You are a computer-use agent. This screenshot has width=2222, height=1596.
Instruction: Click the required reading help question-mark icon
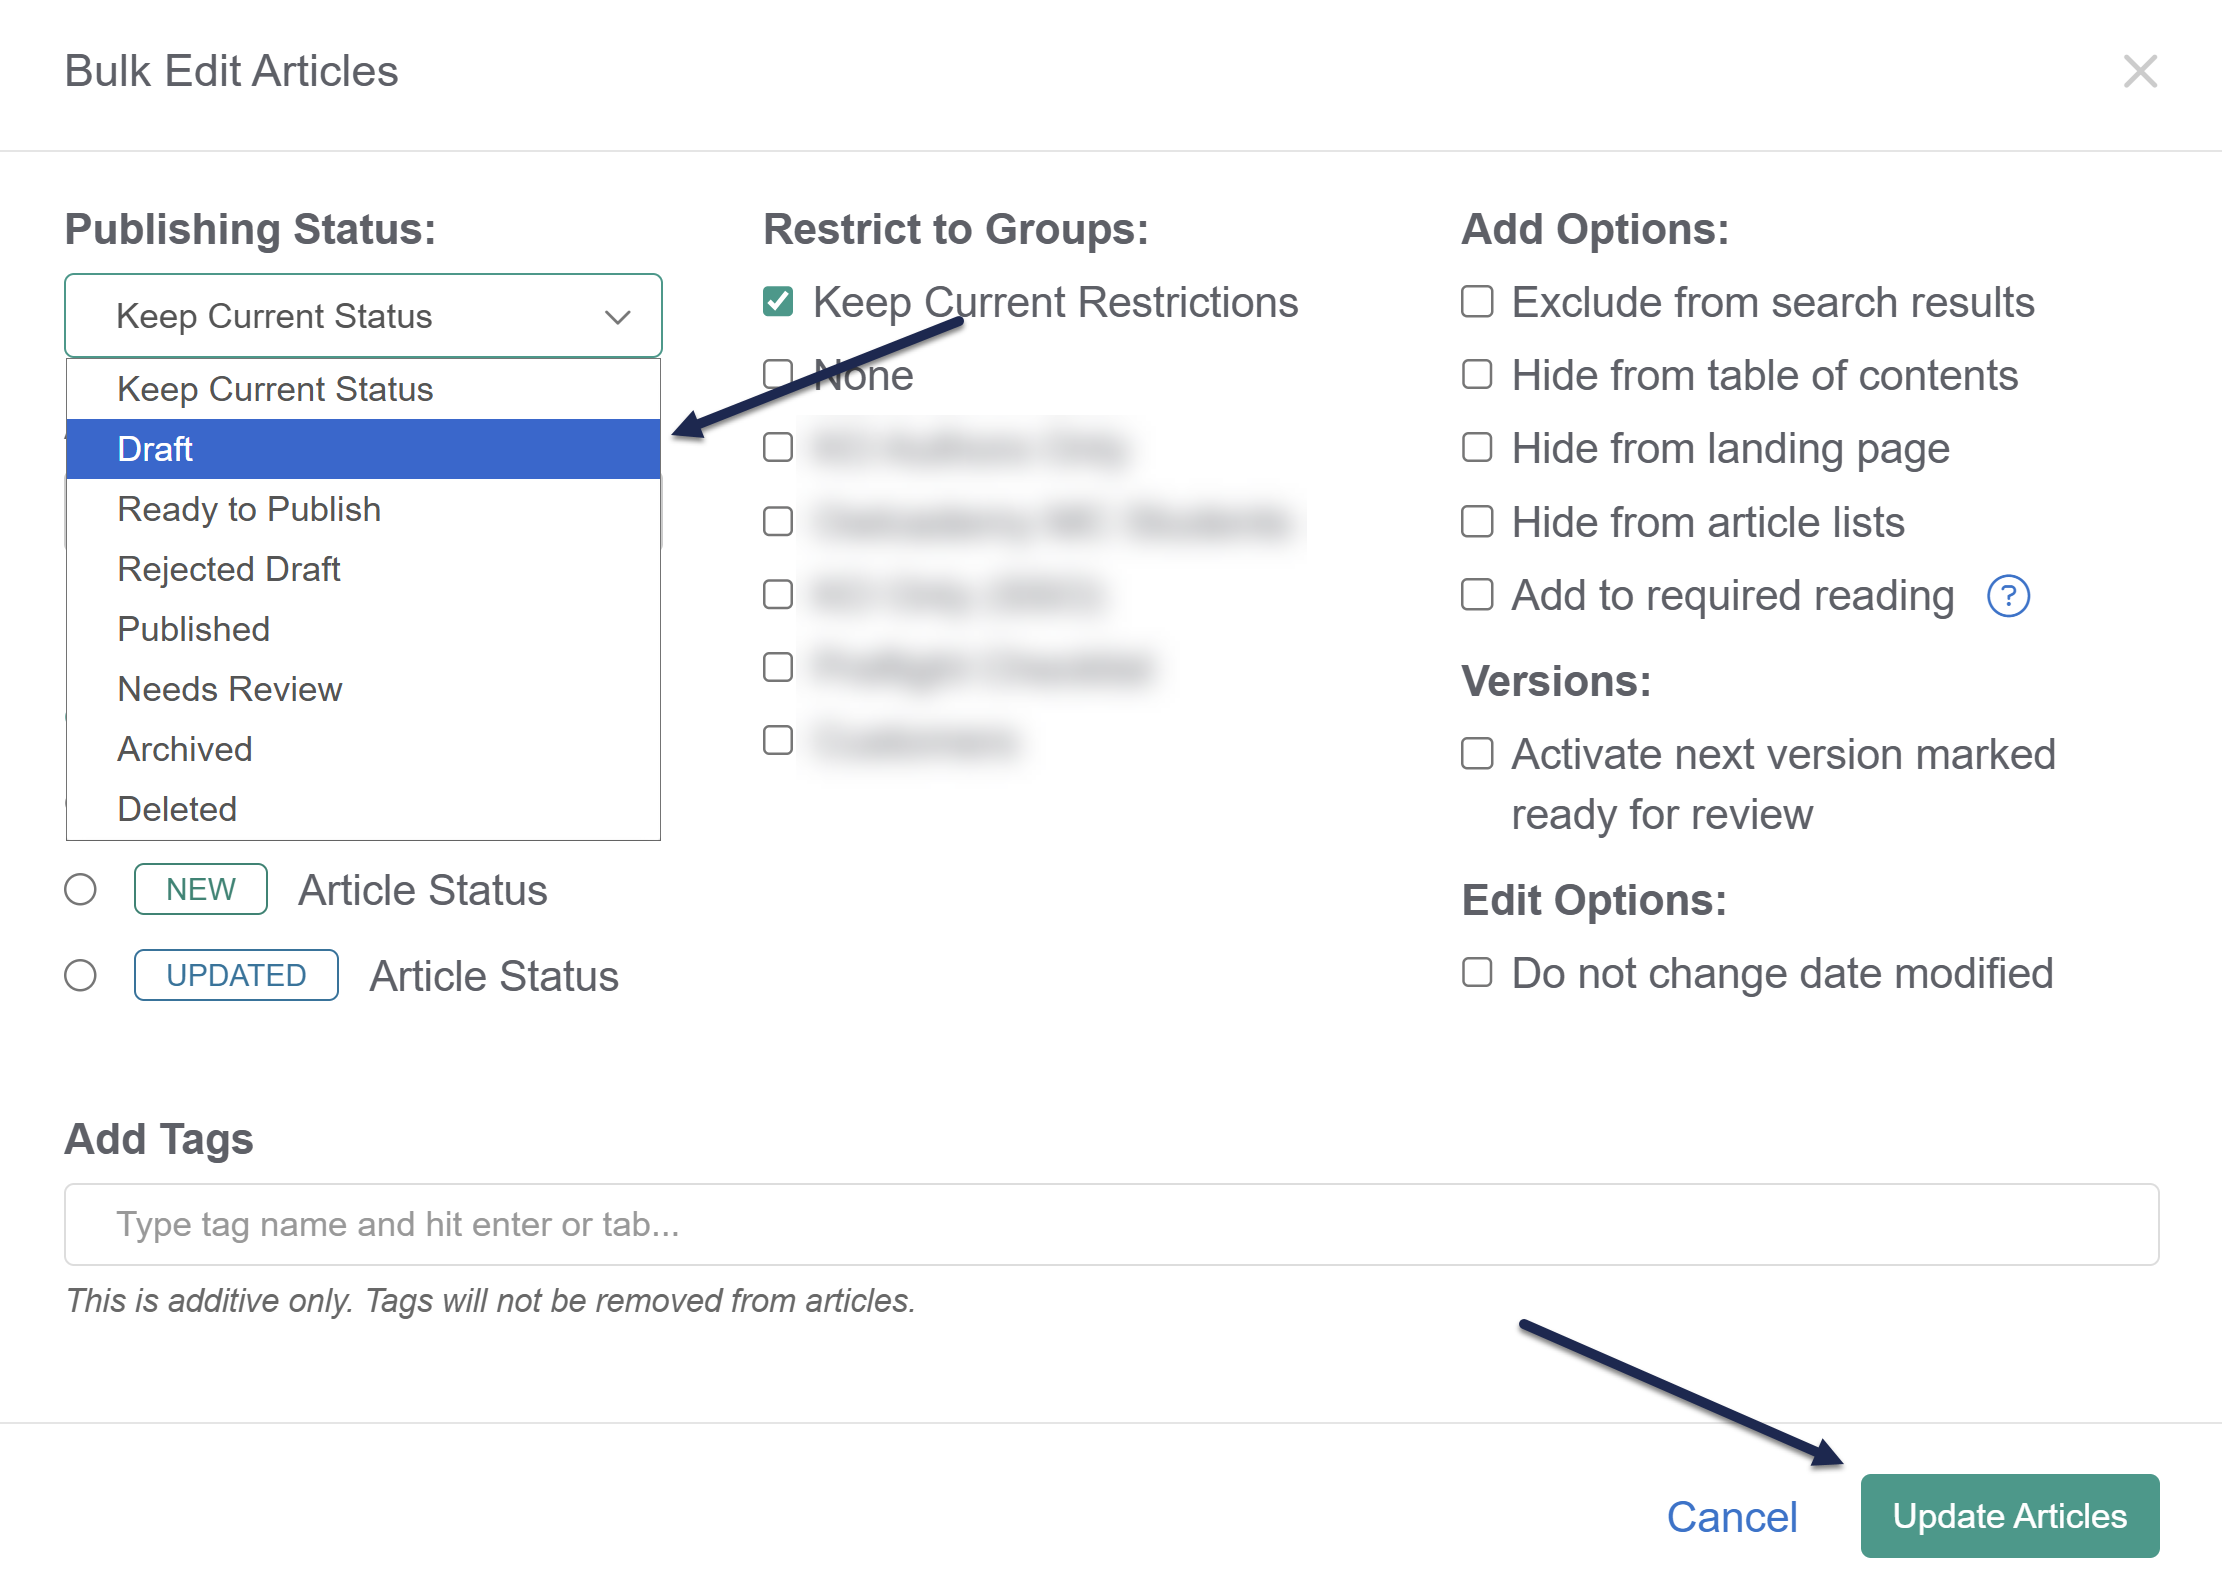pos(2007,596)
